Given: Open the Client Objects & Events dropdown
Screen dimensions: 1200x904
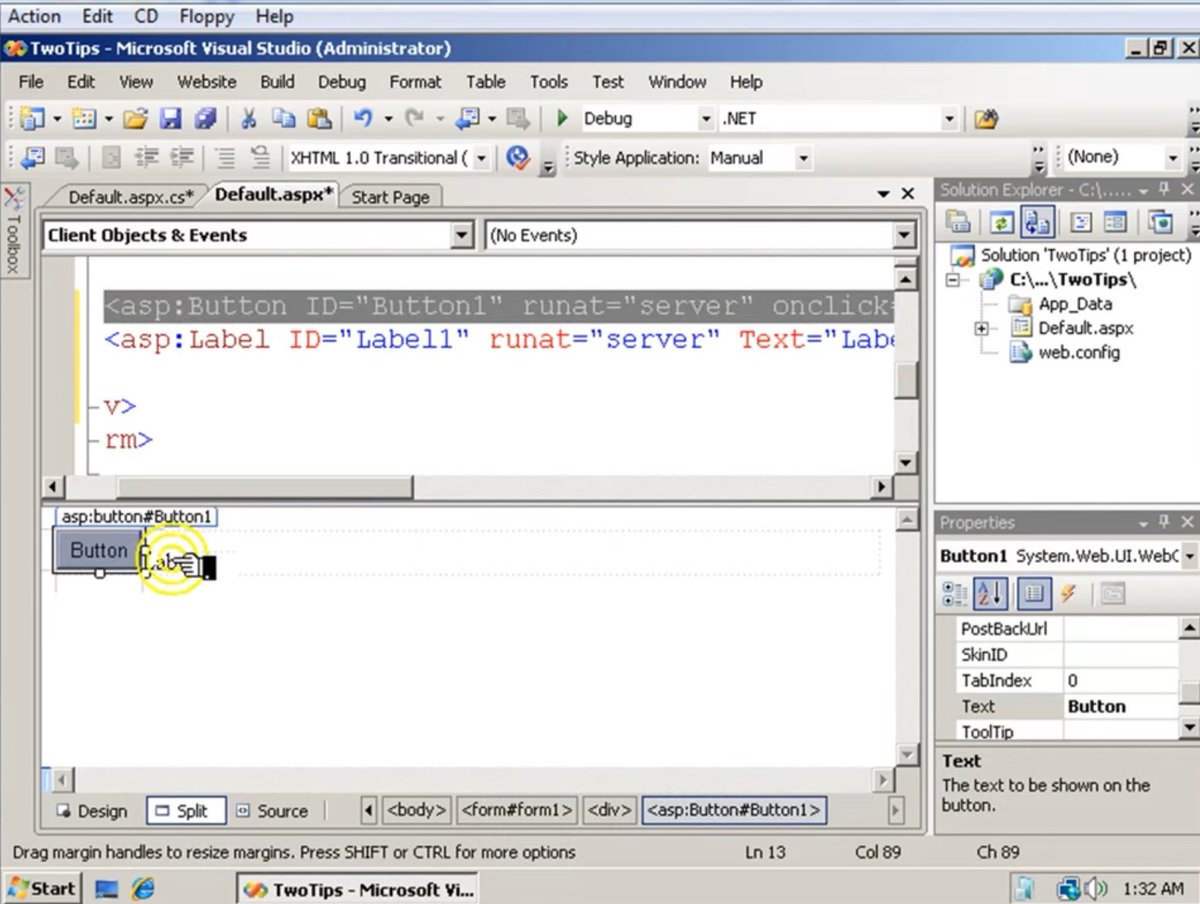Looking at the screenshot, I should pos(461,236).
